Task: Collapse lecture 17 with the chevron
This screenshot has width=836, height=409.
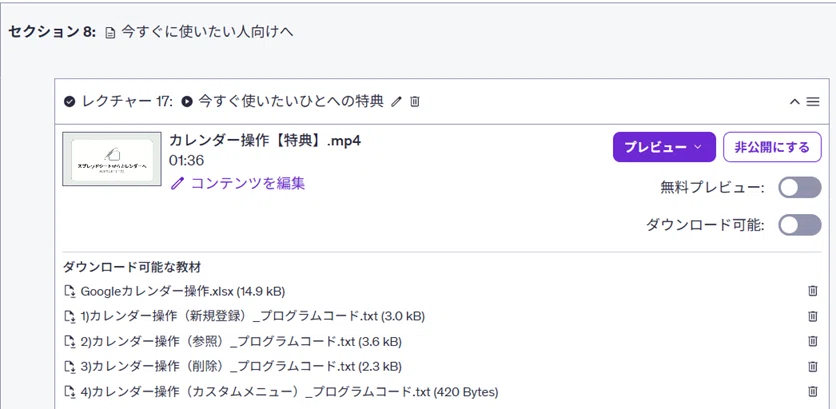Action: [x=794, y=101]
